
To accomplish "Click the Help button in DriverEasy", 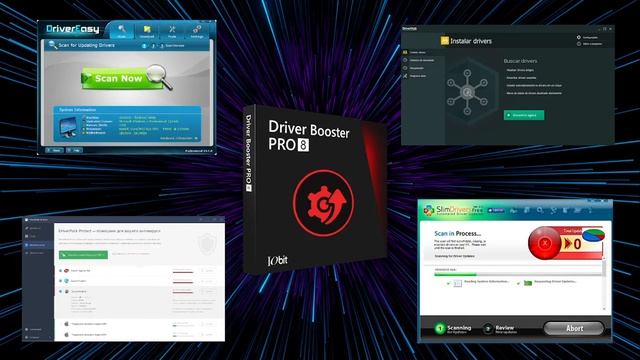I will pyautogui.click(x=75, y=150).
